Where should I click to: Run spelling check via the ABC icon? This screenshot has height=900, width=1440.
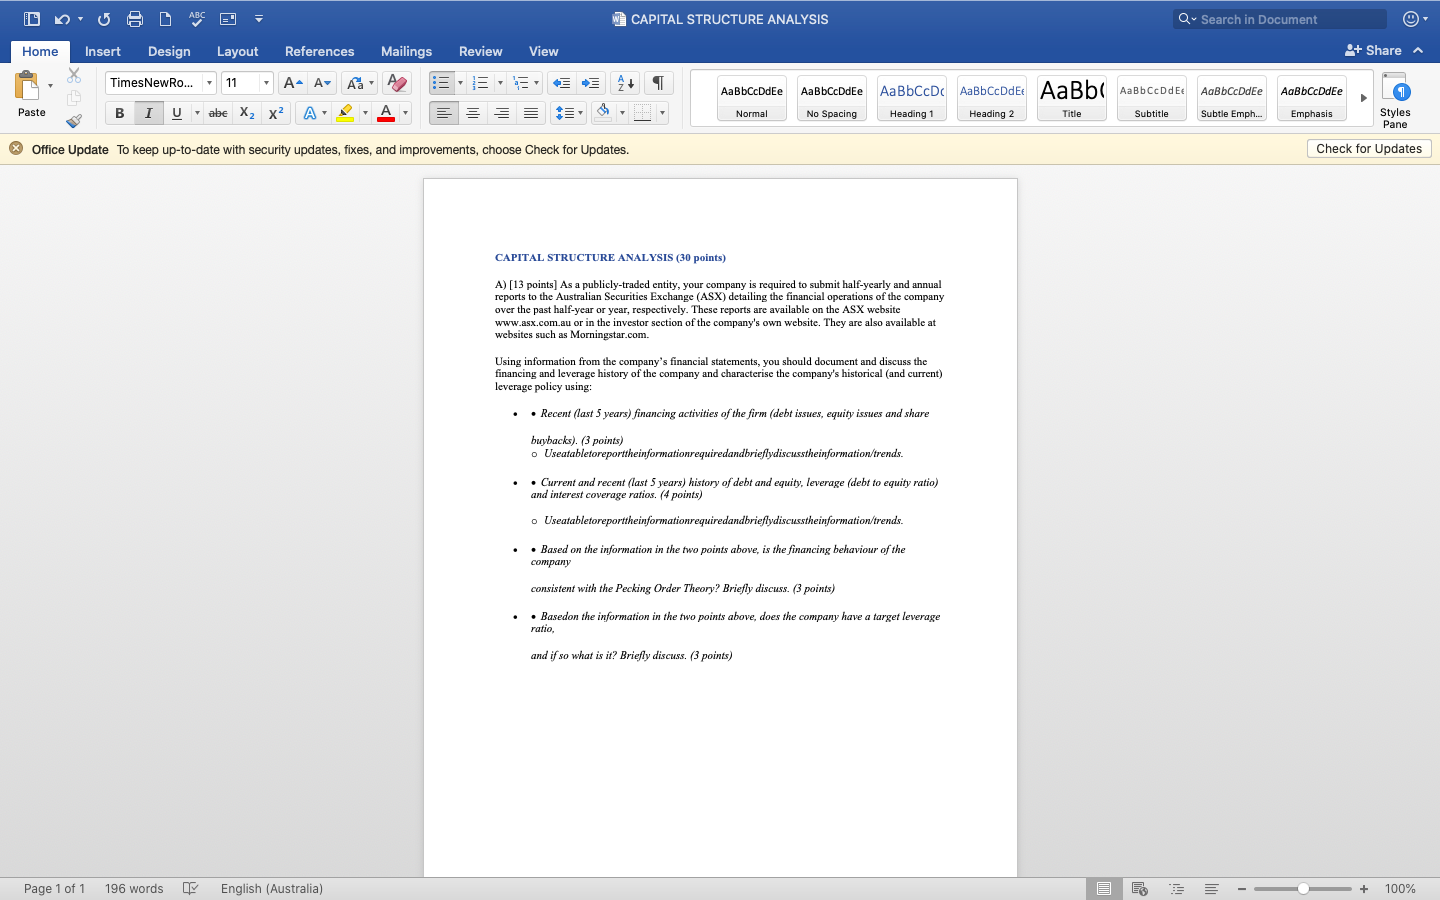tap(196, 18)
